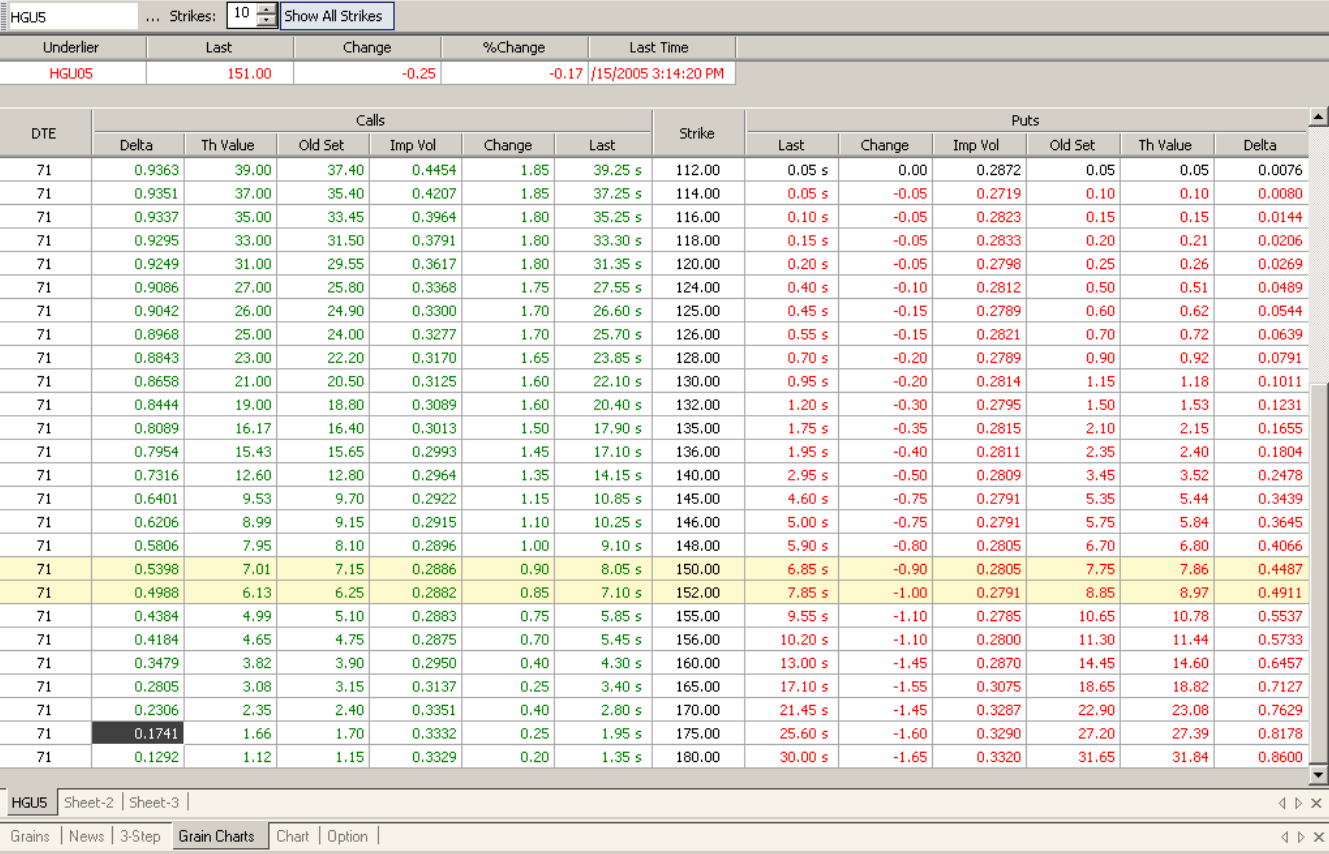Click scroll down arrow of options table
1329x854 pixels.
1318,774
